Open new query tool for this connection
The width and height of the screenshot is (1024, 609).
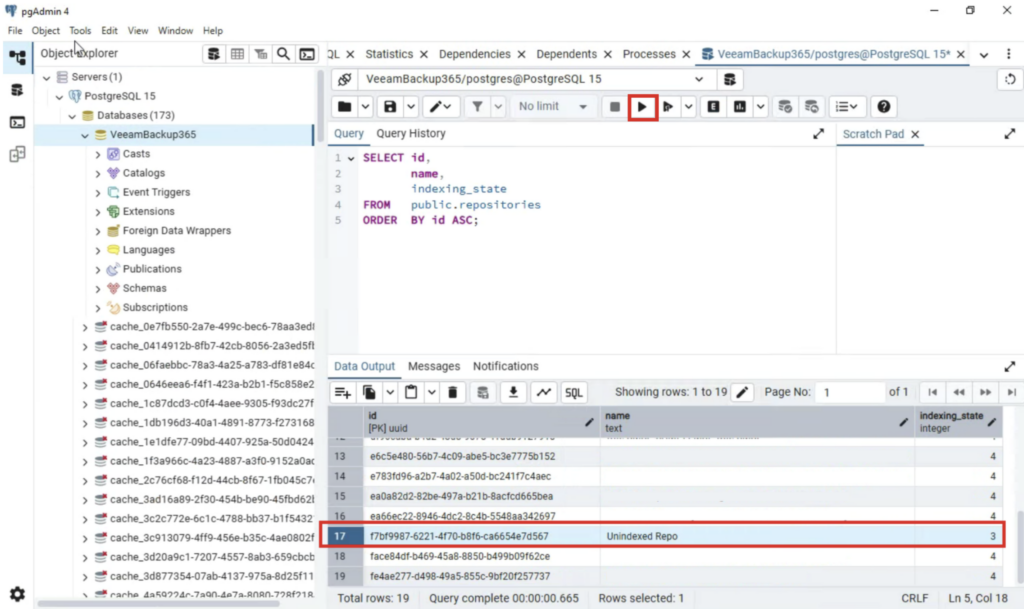click(x=729, y=80)
